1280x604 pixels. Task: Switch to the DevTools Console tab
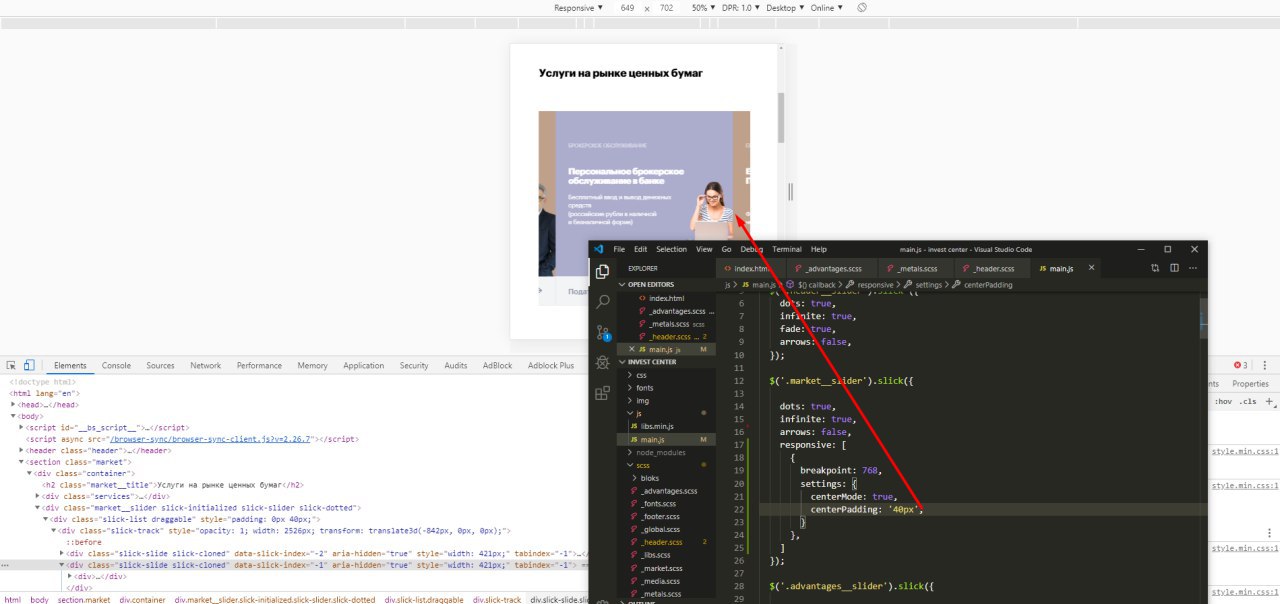[116, 366]
